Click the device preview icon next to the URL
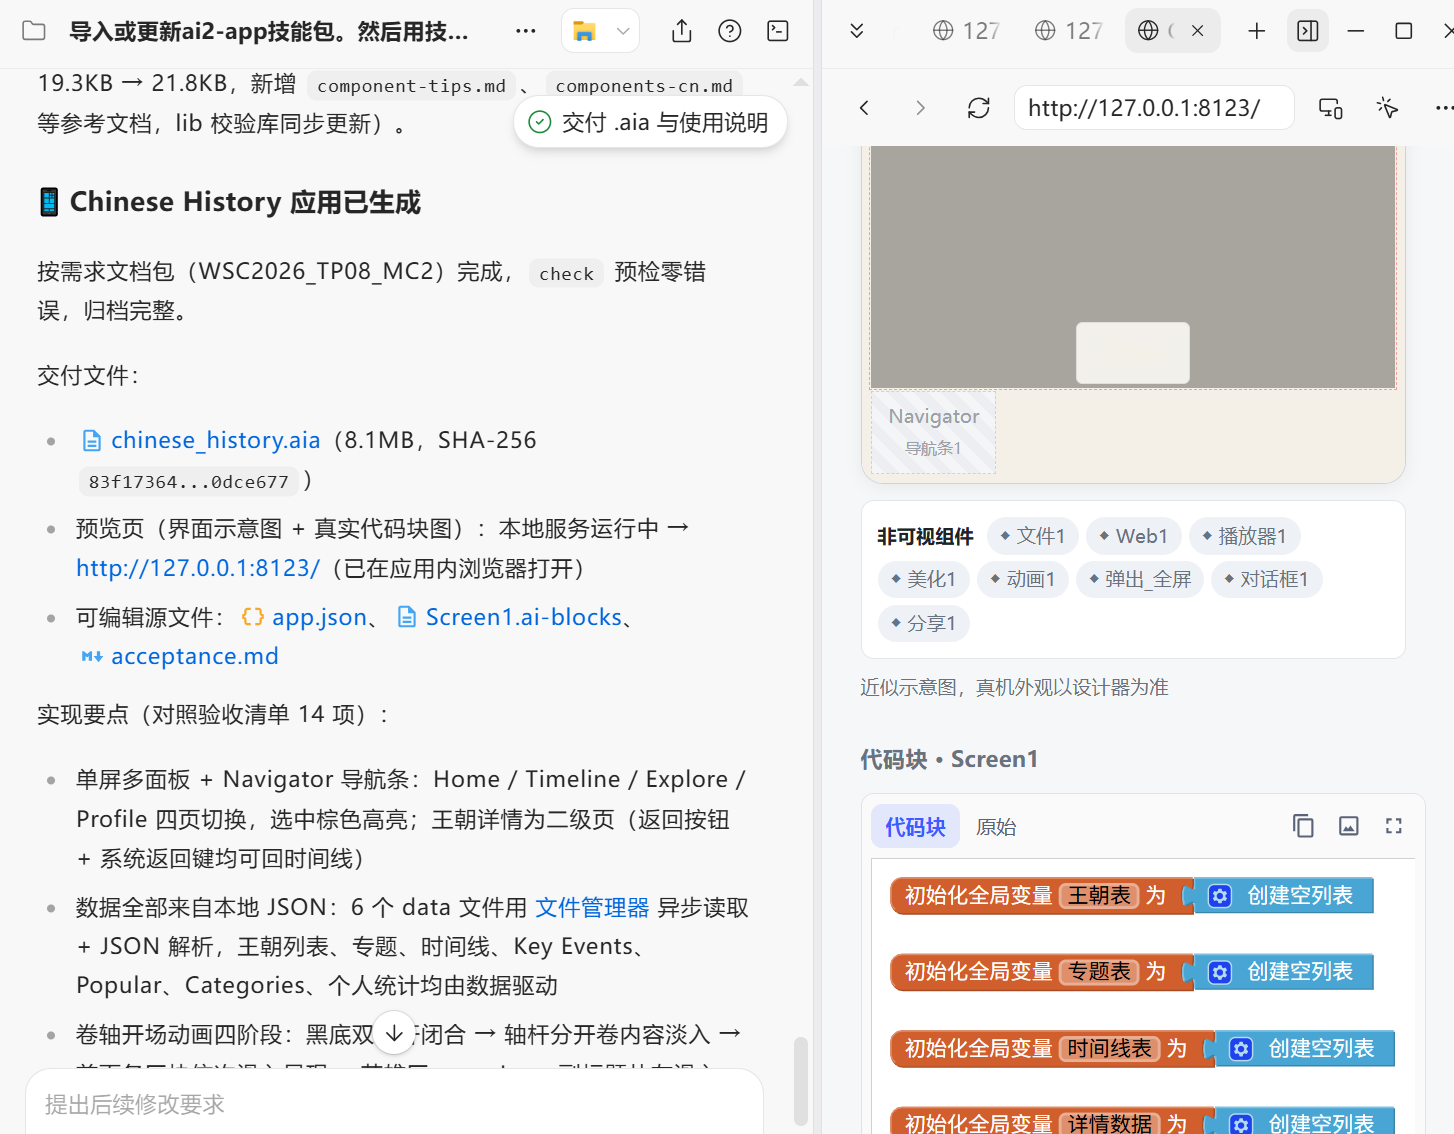Image resolution: width=1454 pixels, height=1134 pixels. pyautogui.click(x=1331, y=107)
